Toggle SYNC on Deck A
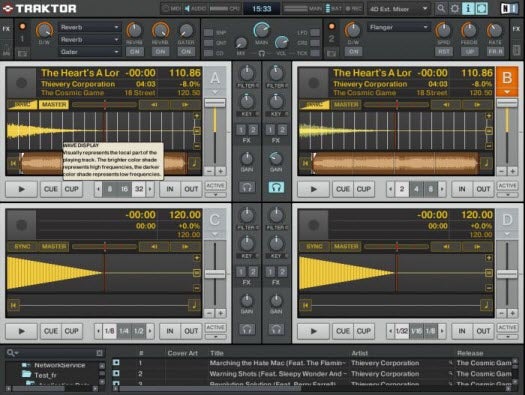The width and height of the screenshot is (525, 395). coord(22,105)
